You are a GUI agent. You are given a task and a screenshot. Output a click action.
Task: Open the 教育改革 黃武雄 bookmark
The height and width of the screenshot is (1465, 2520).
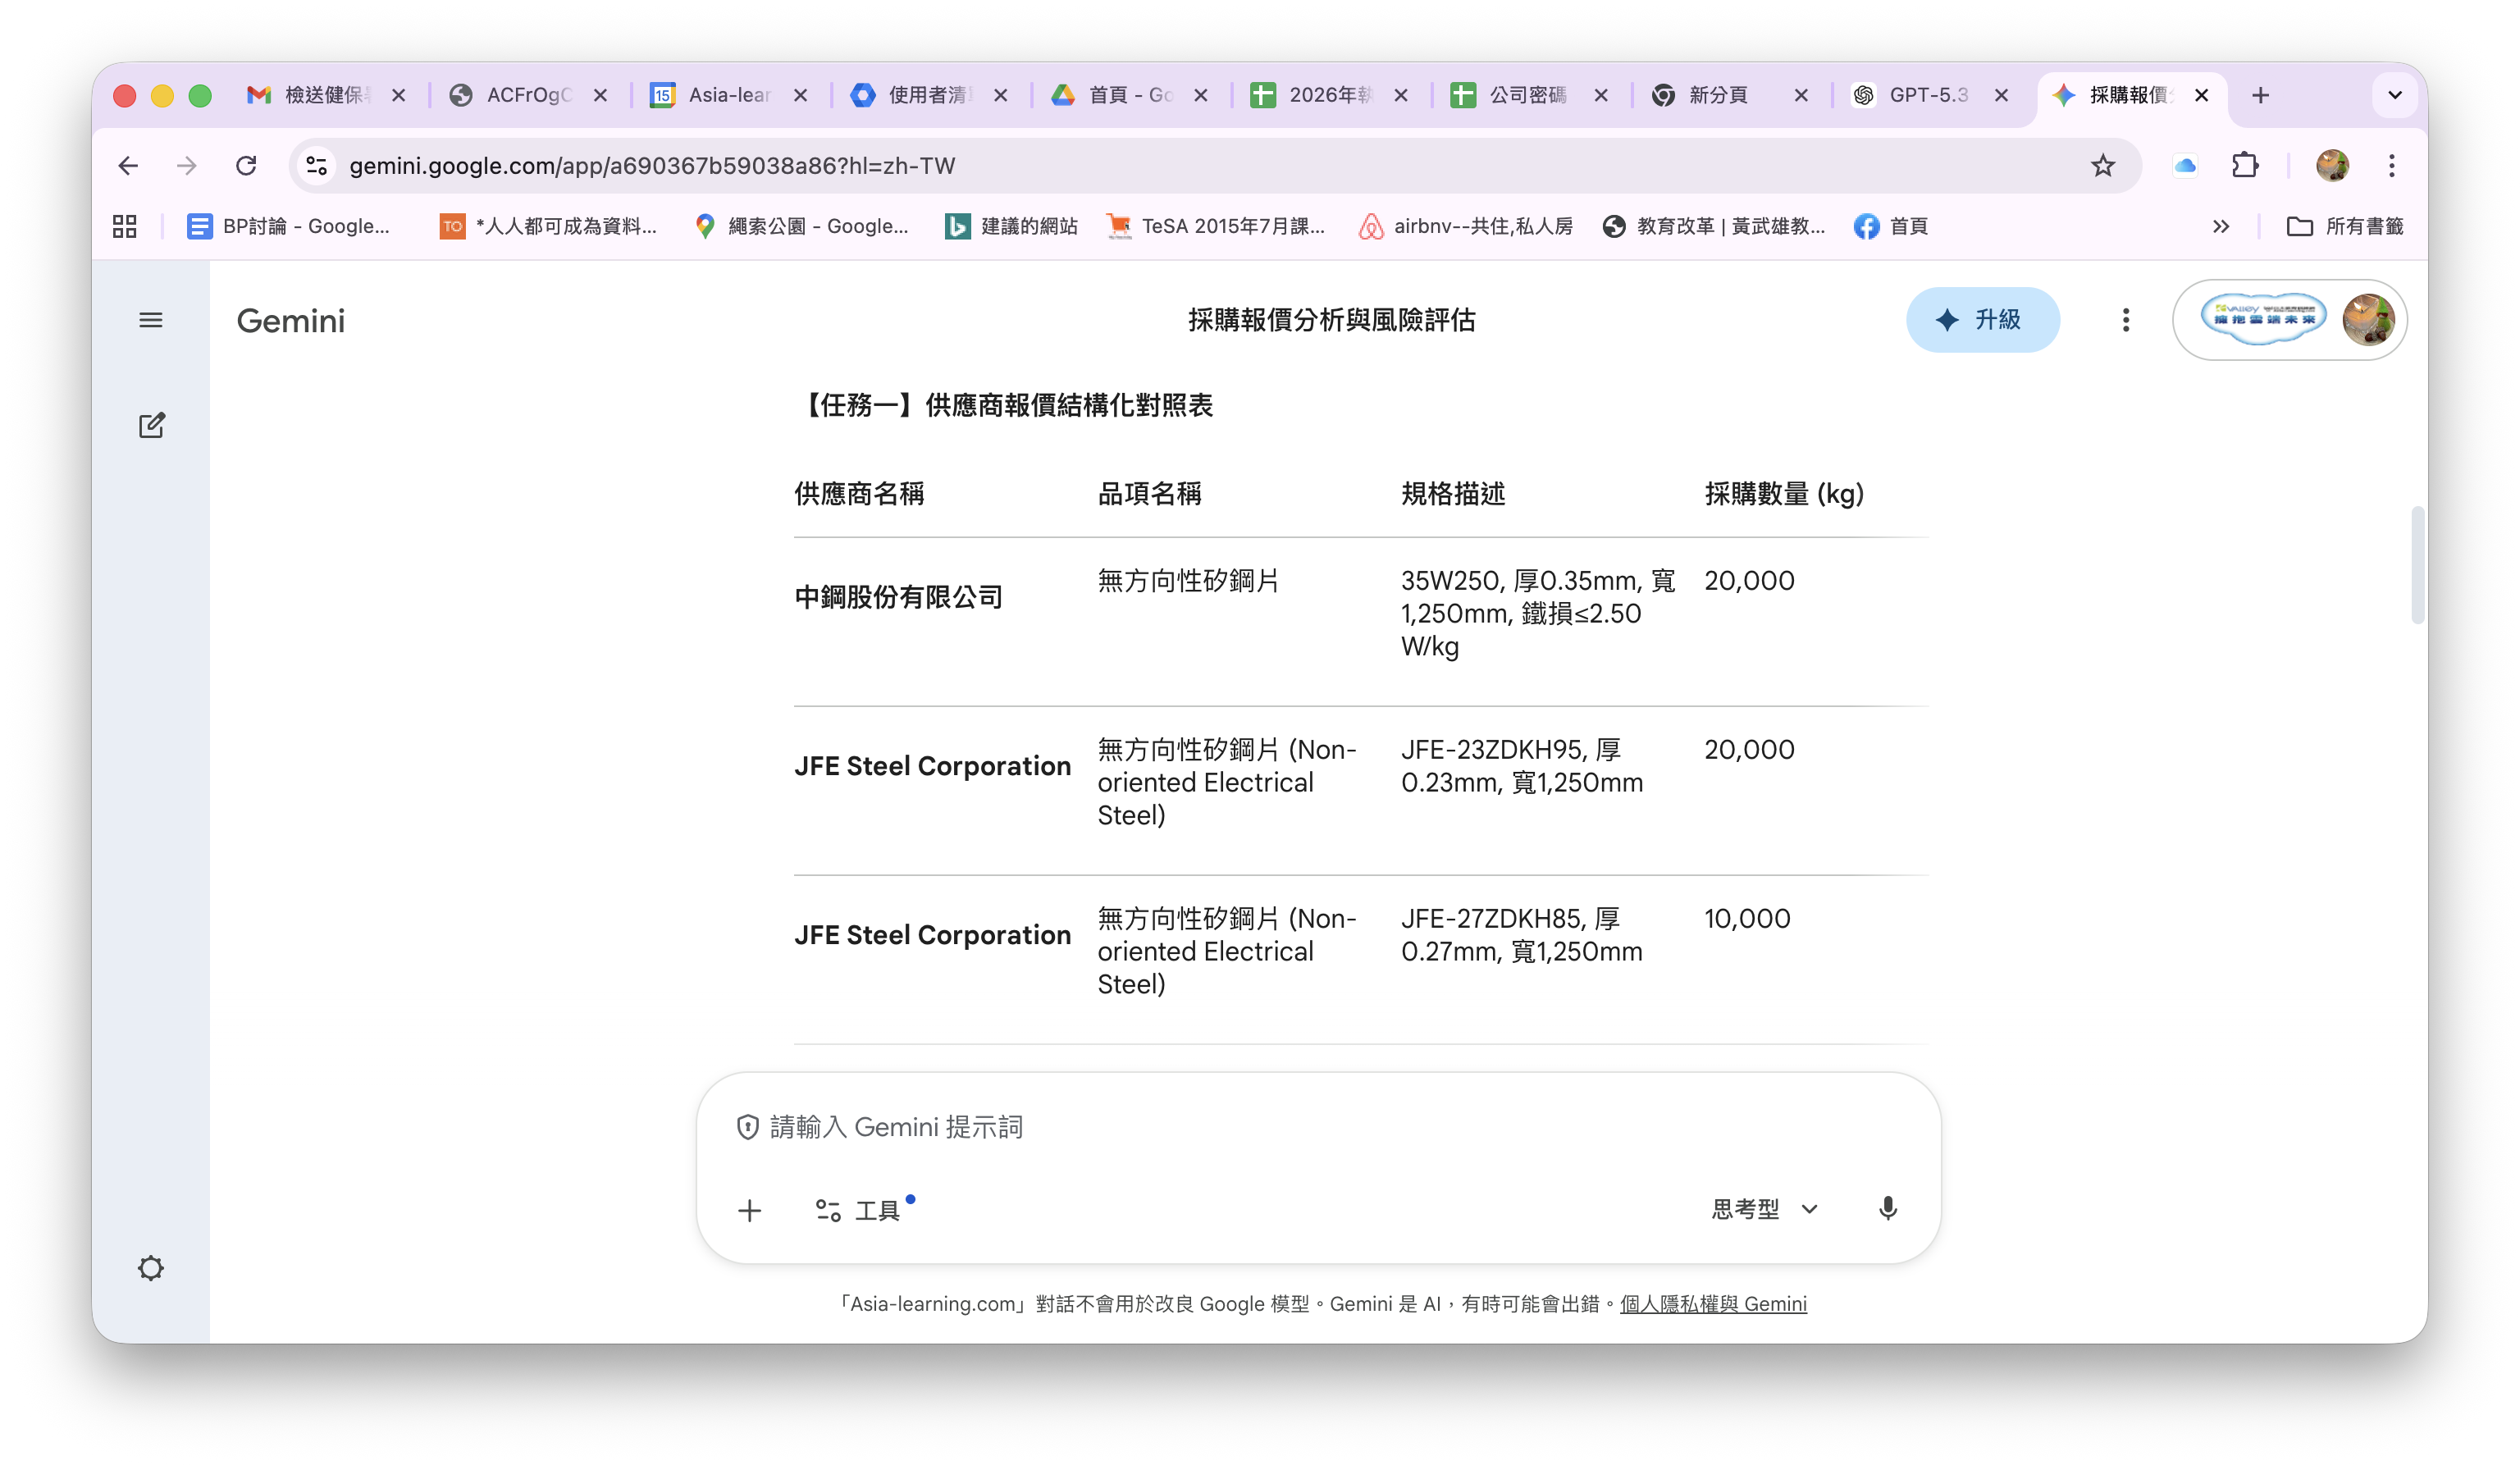click(1714, 227)
